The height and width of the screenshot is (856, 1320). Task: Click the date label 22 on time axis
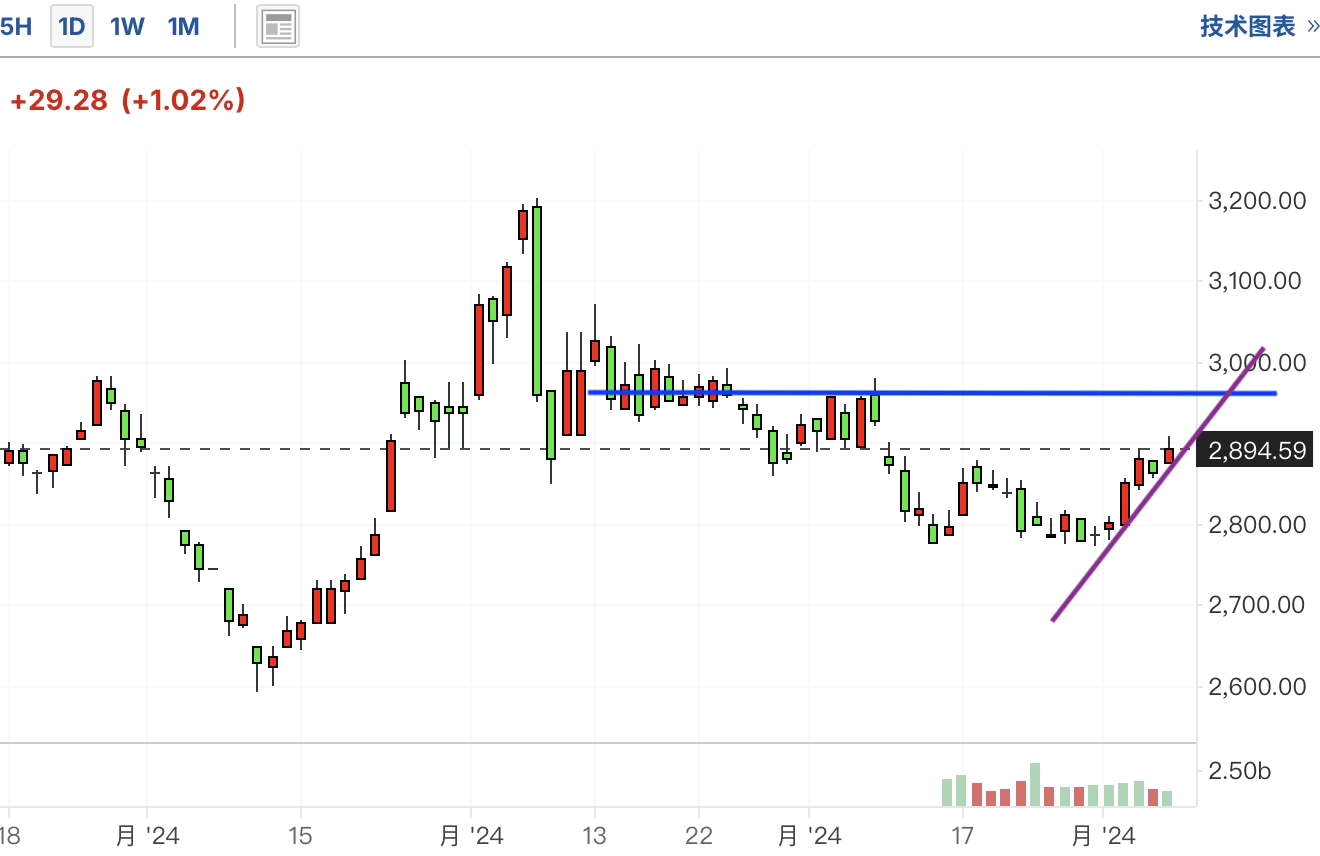[x=699, y=835]
